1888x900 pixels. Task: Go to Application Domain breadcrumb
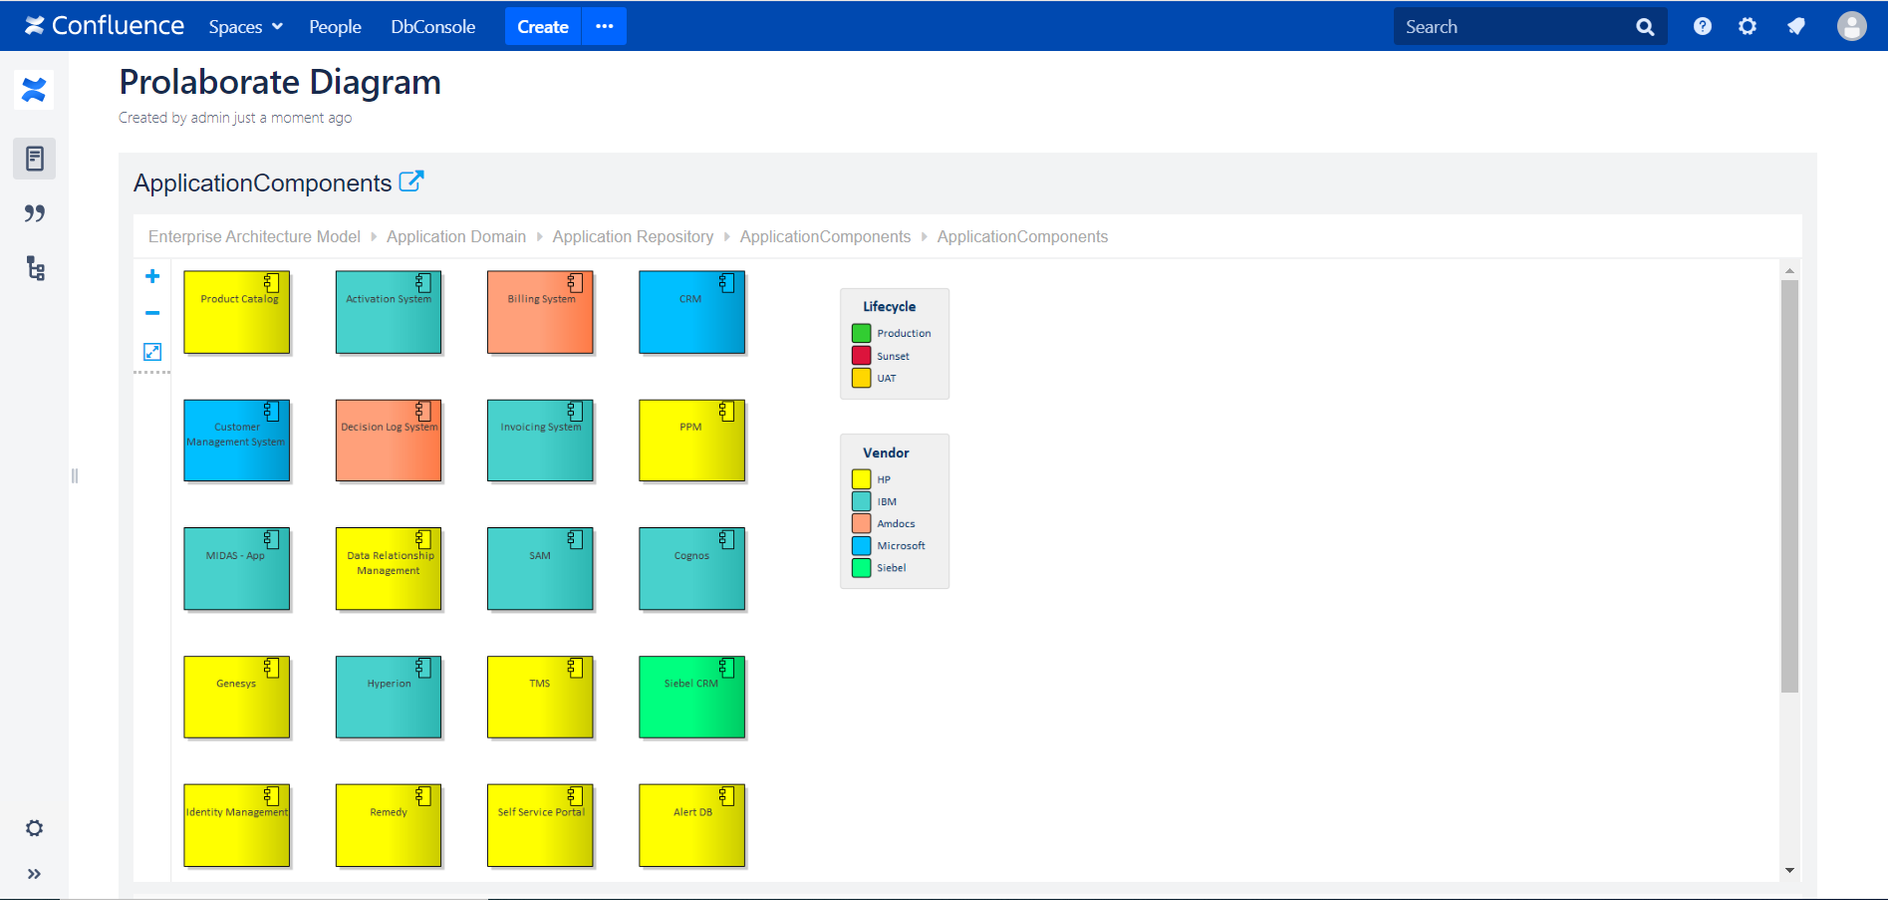tap(456, 237)
